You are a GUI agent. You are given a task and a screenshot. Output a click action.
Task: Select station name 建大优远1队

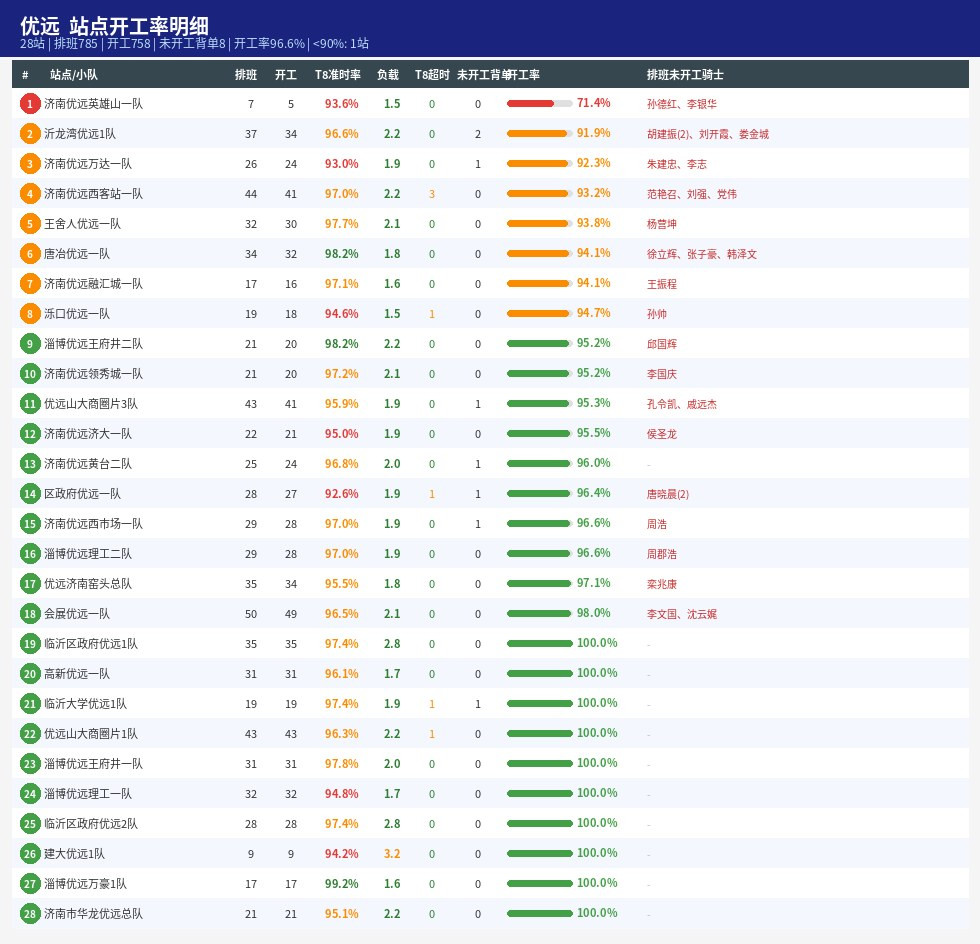(74, 854)
